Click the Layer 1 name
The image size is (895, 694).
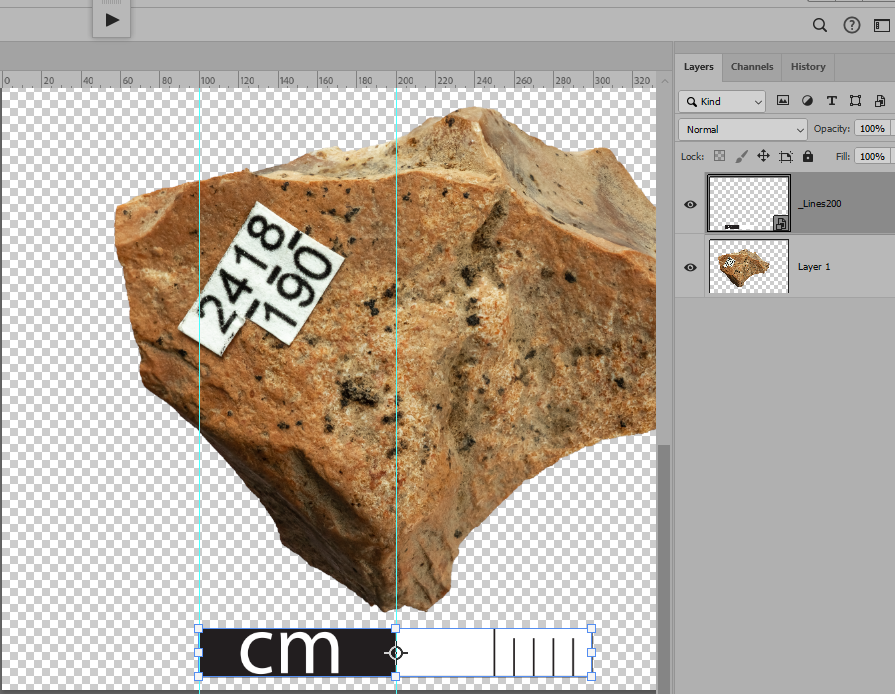(814, 267)
